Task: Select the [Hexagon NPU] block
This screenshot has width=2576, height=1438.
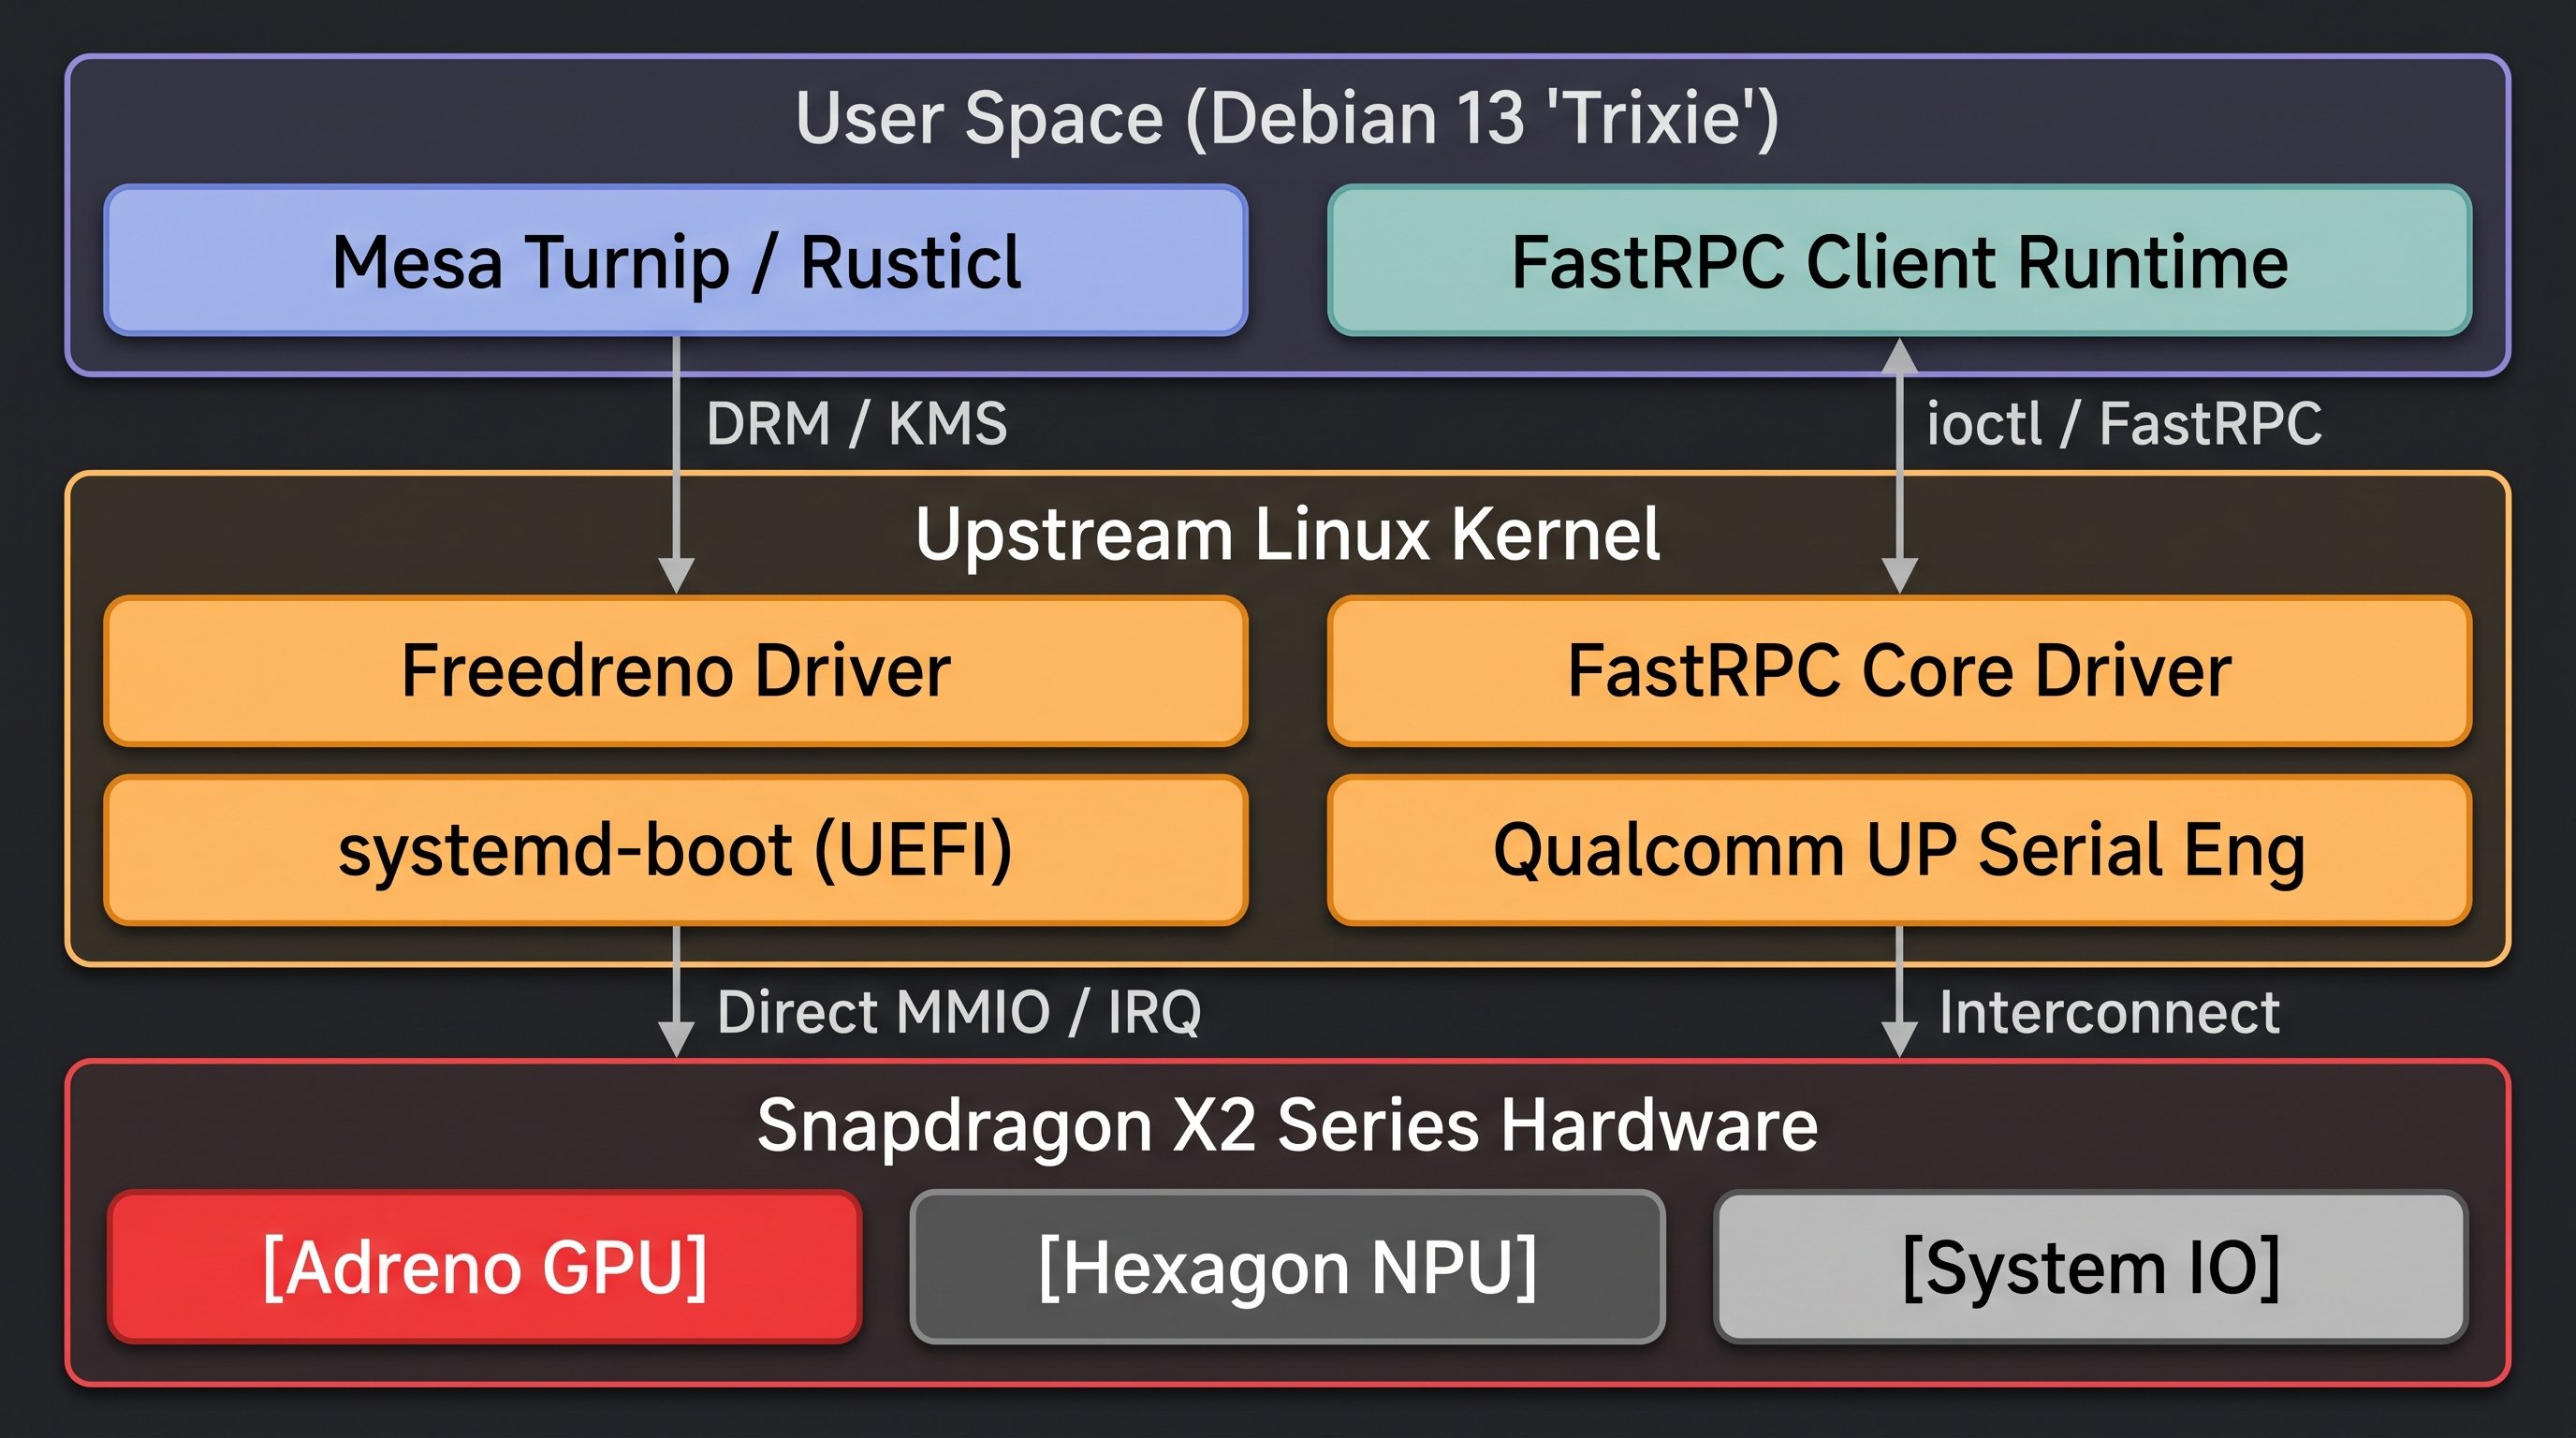Action: tap(1287, 1267)
